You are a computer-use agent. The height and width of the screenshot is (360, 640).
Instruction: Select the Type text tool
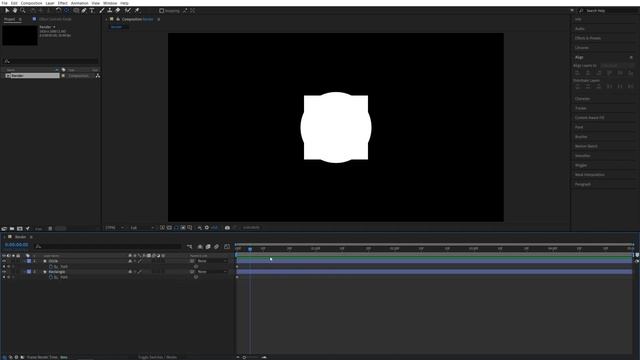coord(92,11)
